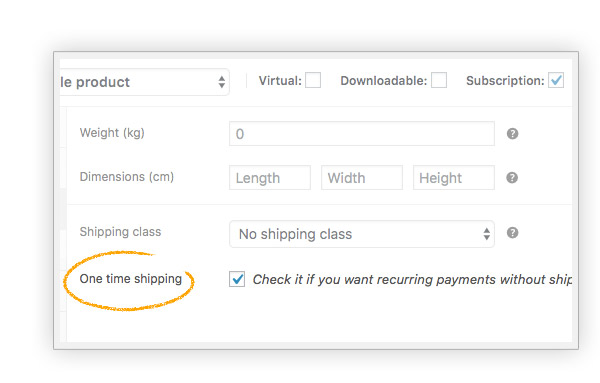Image resolution: width=600 pixels, height=383 pixels.
Task: Enable the Downloadable checkbox
Action: pos(439,80)
